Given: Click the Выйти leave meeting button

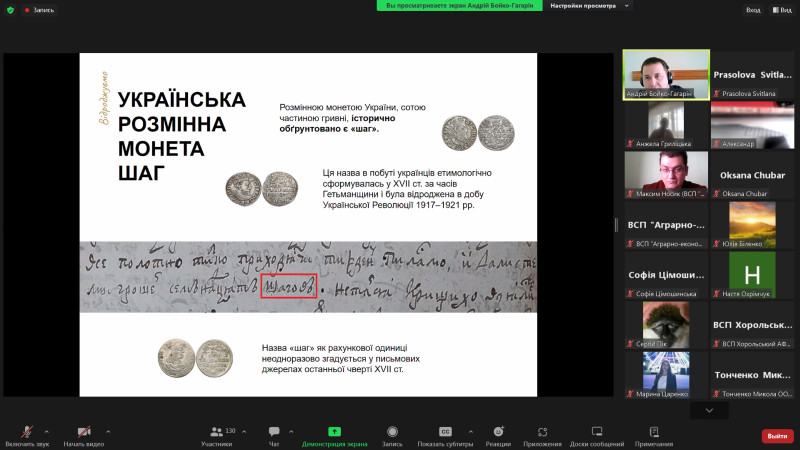Looking at the screenshot, I should tap(776, 435).
